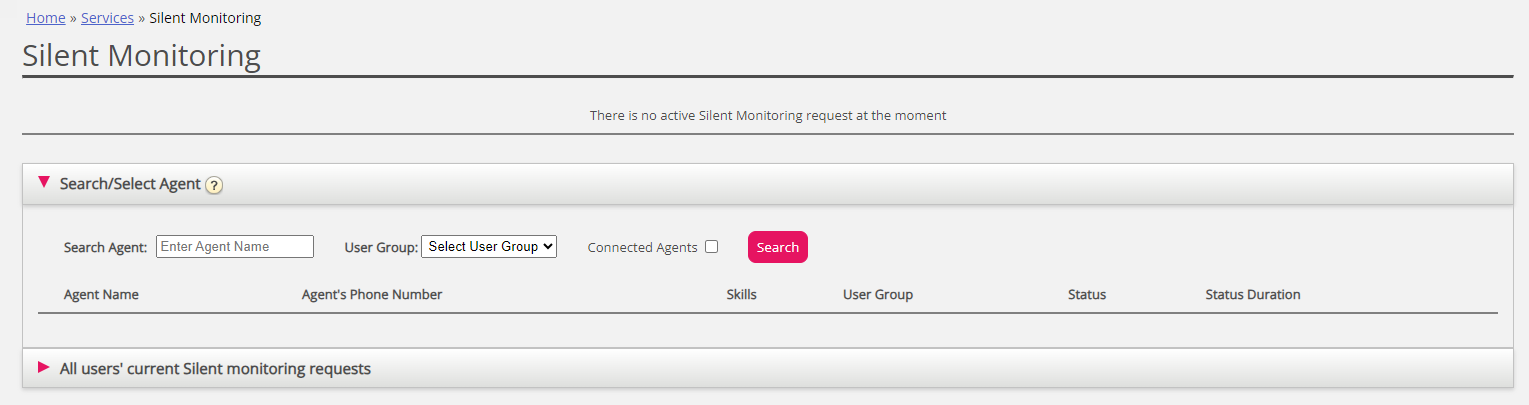Click the Agent Name column header

pyautogui.click(x=101, y=295)
